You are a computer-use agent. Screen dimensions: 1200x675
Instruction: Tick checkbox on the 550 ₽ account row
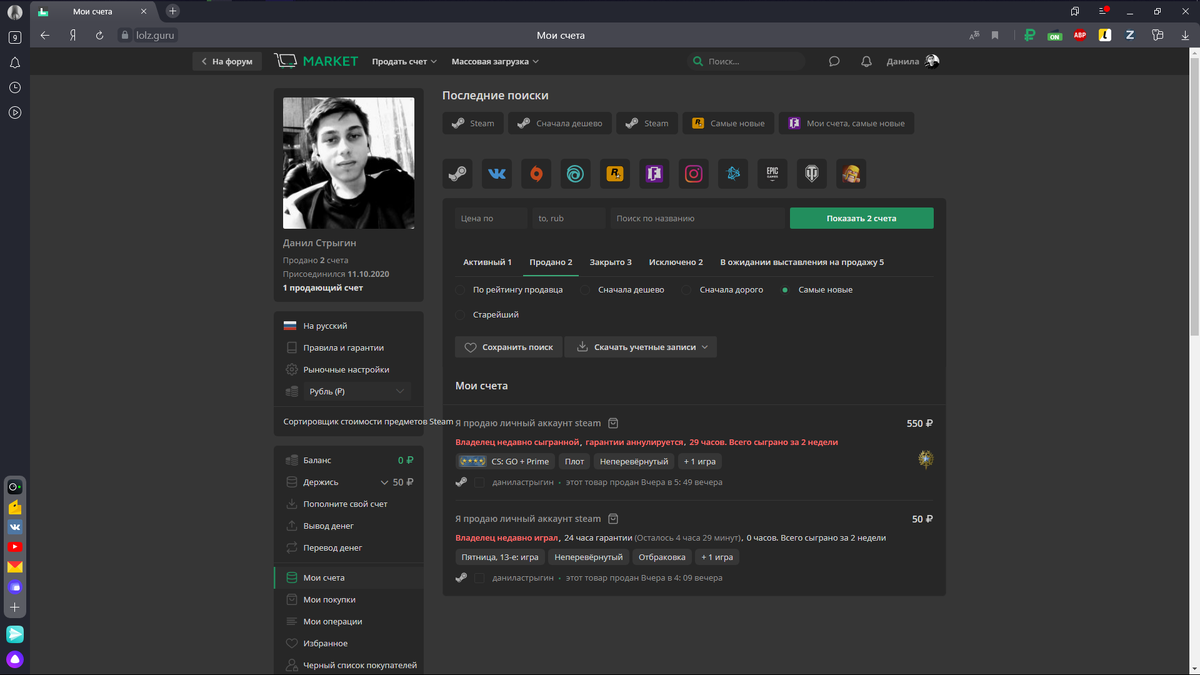pos(480,482)
